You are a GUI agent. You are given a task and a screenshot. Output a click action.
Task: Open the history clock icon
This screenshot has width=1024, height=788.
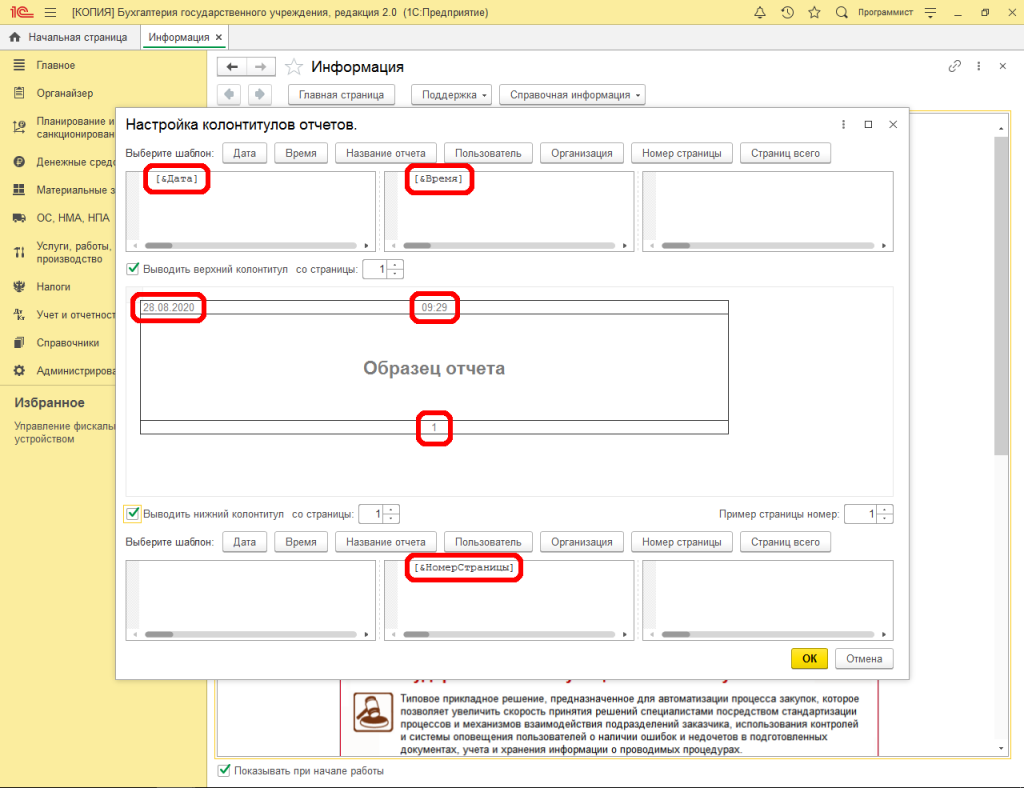788,12
